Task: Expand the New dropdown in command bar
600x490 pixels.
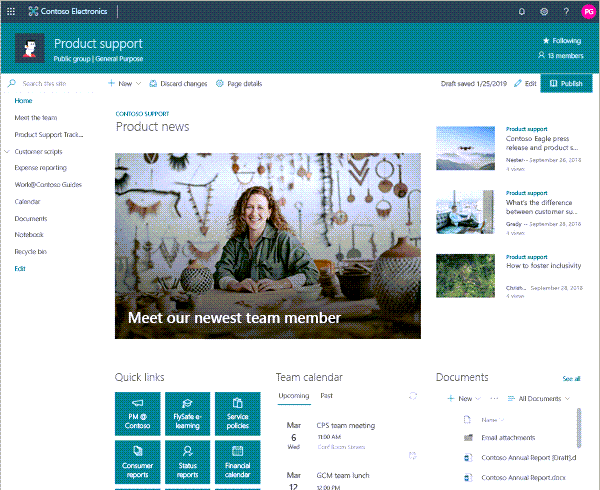Action: [125, 84]
